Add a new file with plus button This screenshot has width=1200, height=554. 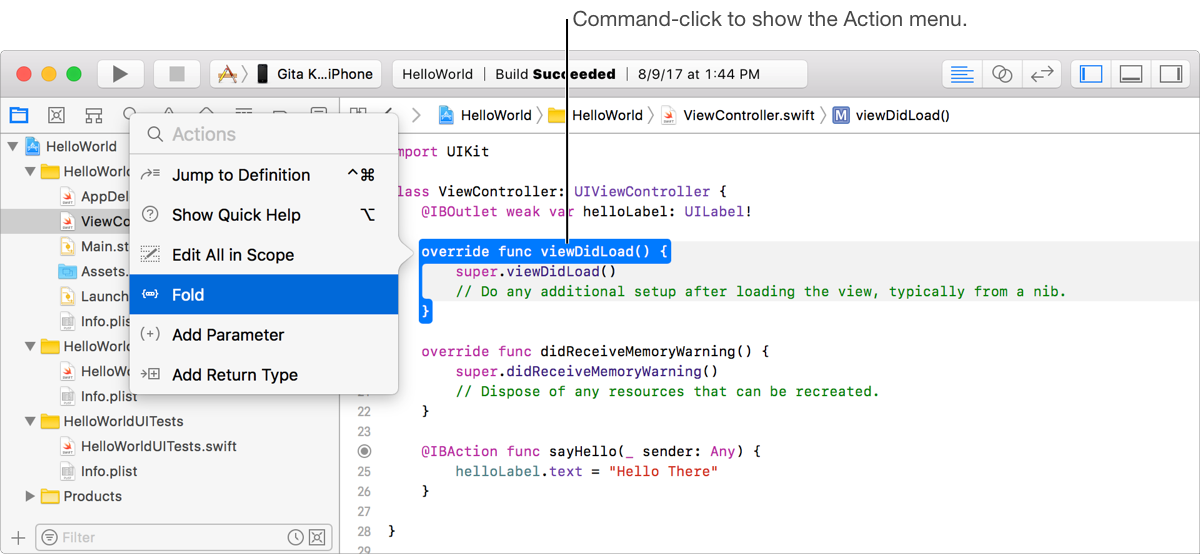click(18, 537)
